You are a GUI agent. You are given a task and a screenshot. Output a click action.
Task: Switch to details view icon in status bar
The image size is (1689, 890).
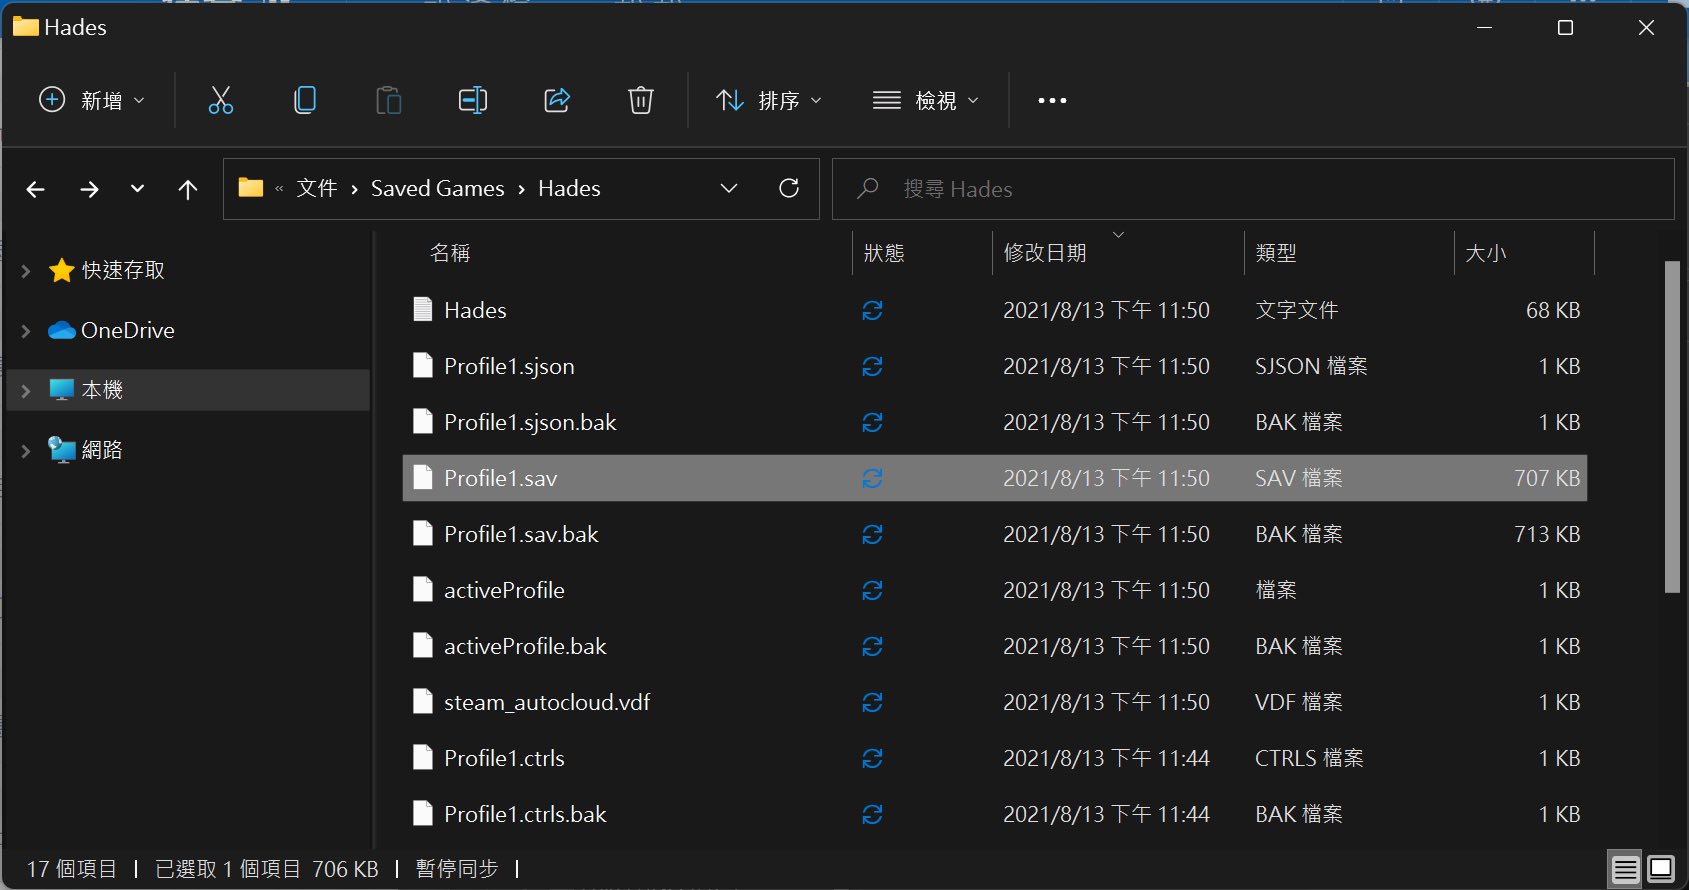coord(1626,869)
